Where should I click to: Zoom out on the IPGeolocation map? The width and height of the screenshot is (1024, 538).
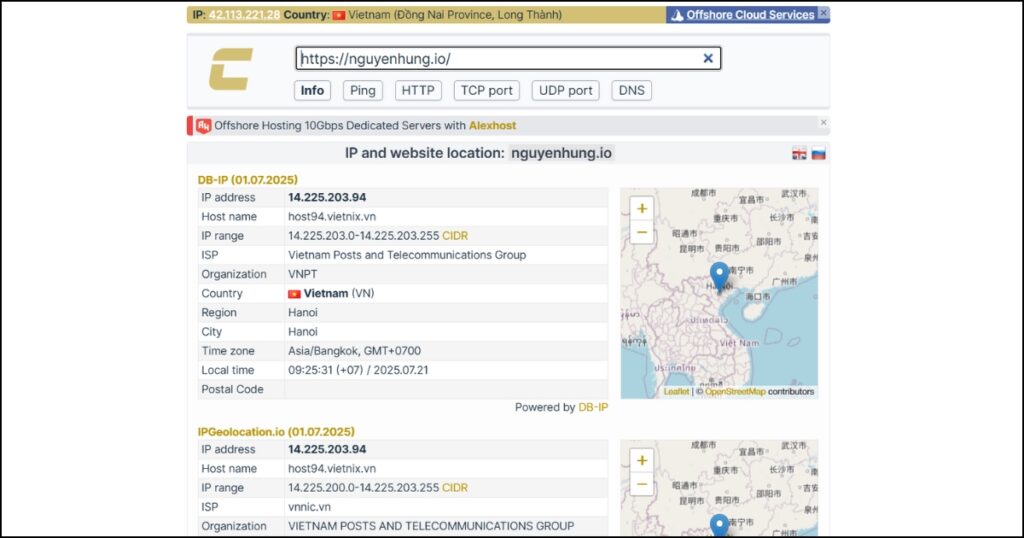pyautogui.click(x=642, y=484)
